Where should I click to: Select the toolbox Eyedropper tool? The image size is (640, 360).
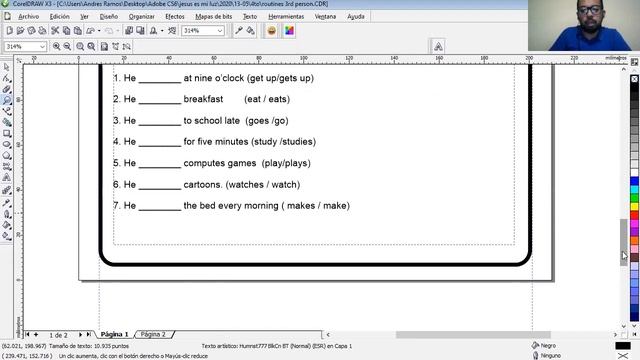[x=7, y=202]
